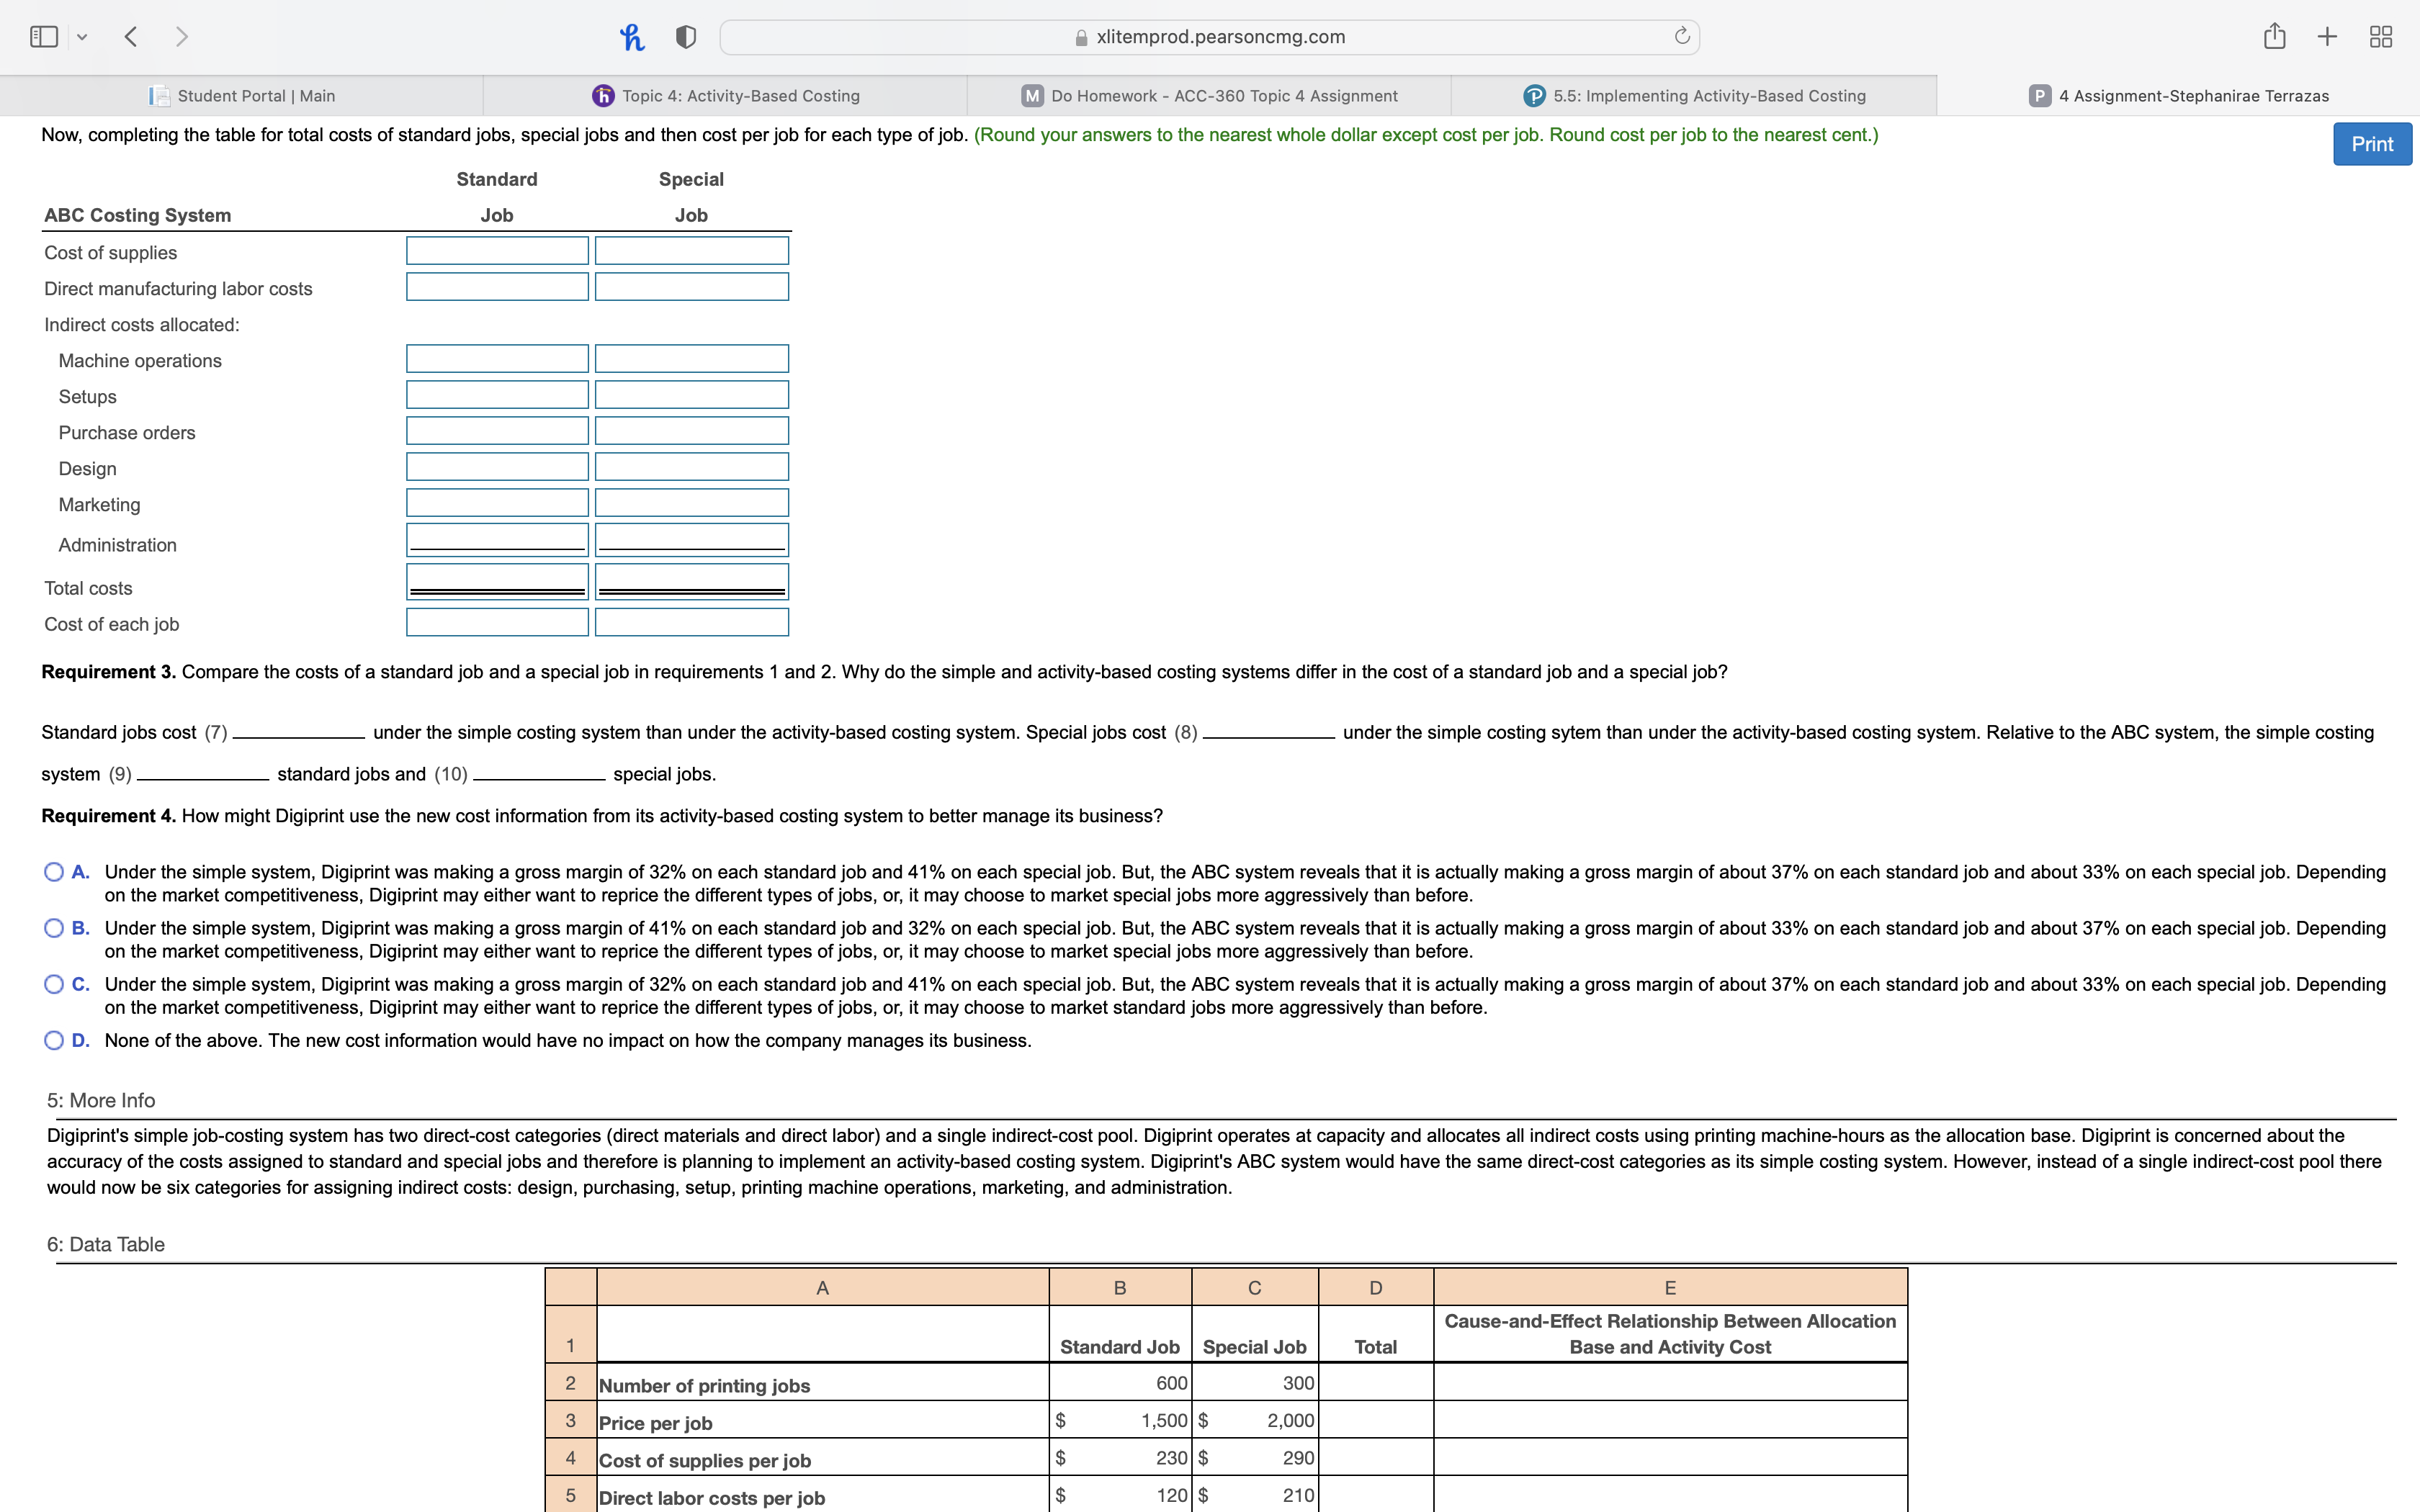
Task: Choose option D None of the above
Action: click(x=54, y=1040)
